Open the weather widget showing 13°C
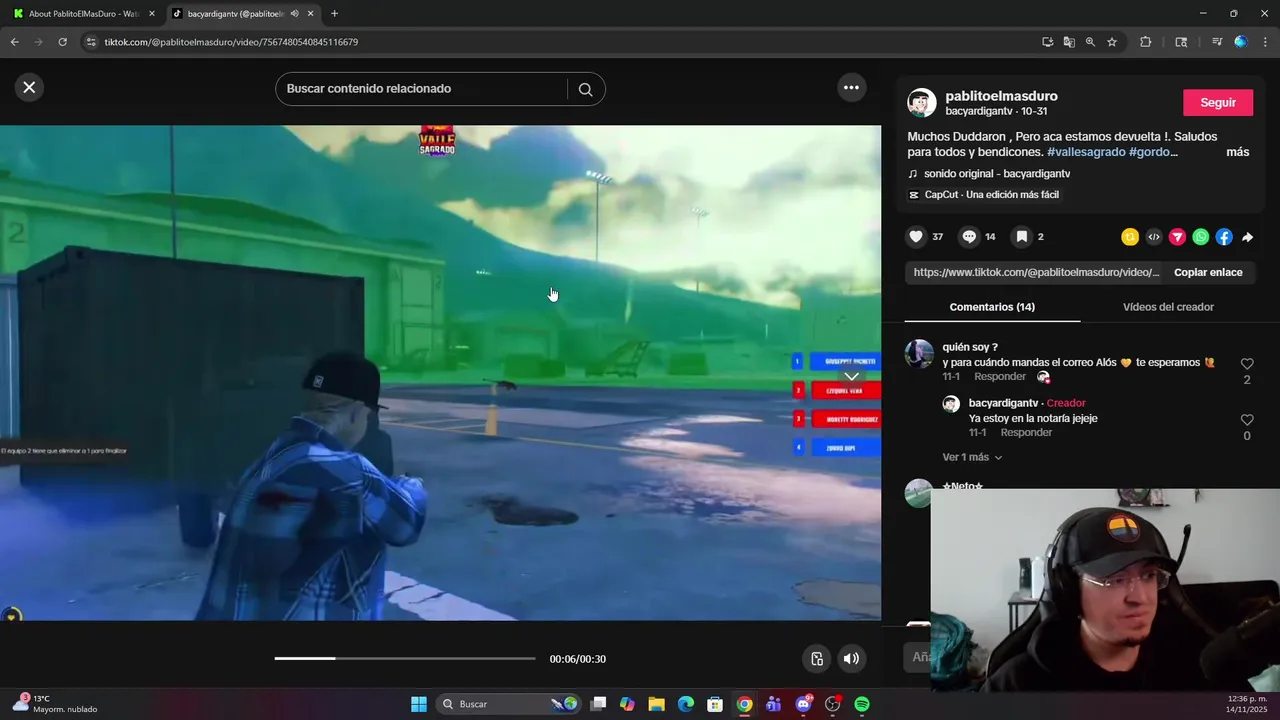The width and height of the screenshot is (1280, 720). coord(56,704)
